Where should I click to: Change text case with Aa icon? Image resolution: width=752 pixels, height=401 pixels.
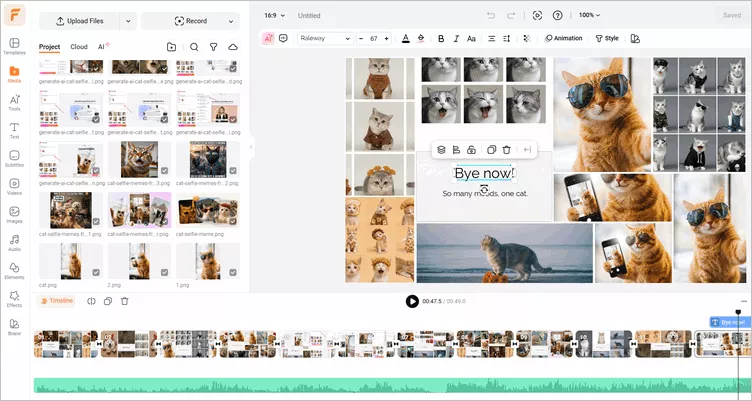[x=471, y=38]
